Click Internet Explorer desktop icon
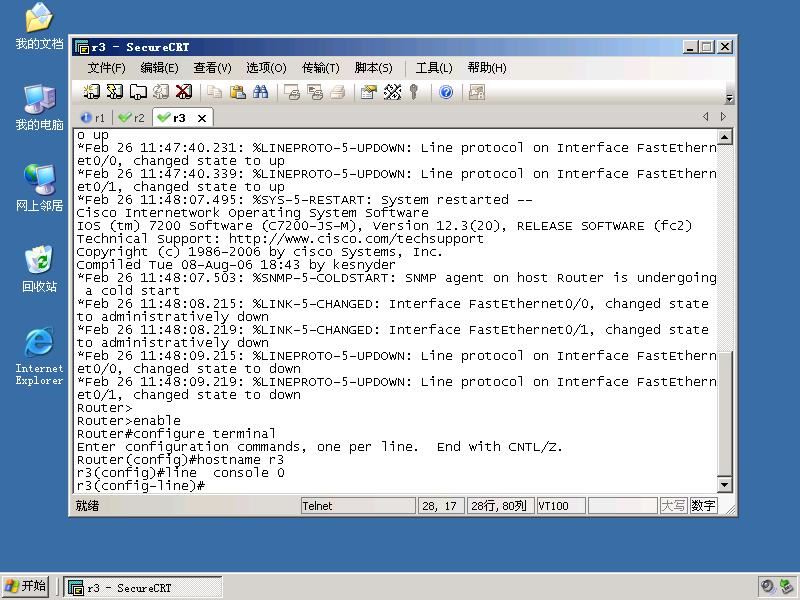Image resolution: width=800 pixels, height=600 pixels. (x=39, y=356)
